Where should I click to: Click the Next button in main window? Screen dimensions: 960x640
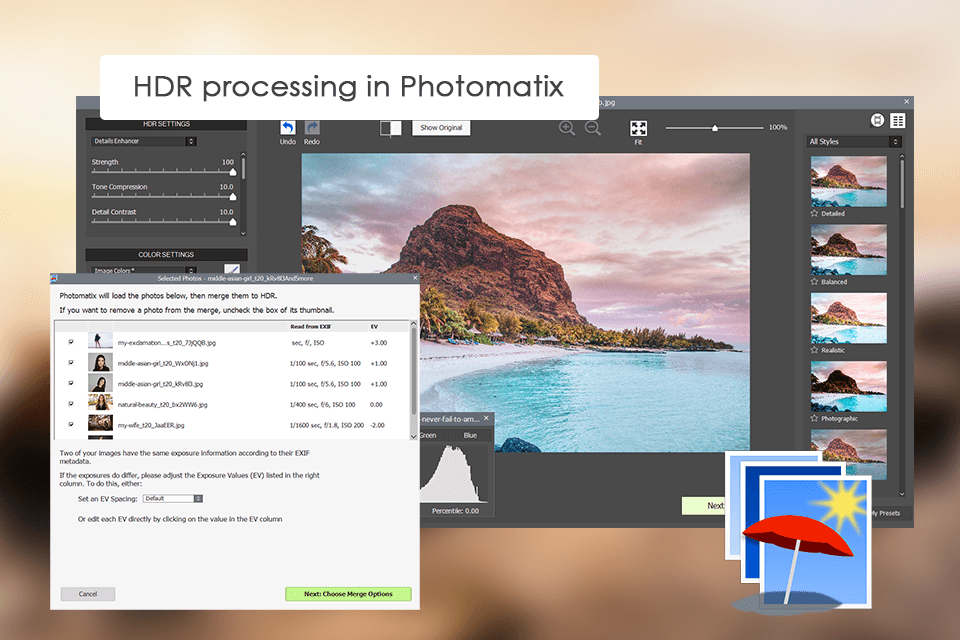pos(704,506)
